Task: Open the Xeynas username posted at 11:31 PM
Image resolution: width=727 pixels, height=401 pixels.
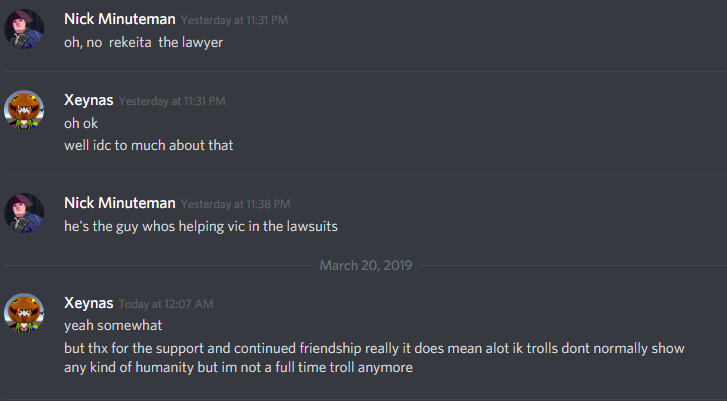Action: click(88, 100)
